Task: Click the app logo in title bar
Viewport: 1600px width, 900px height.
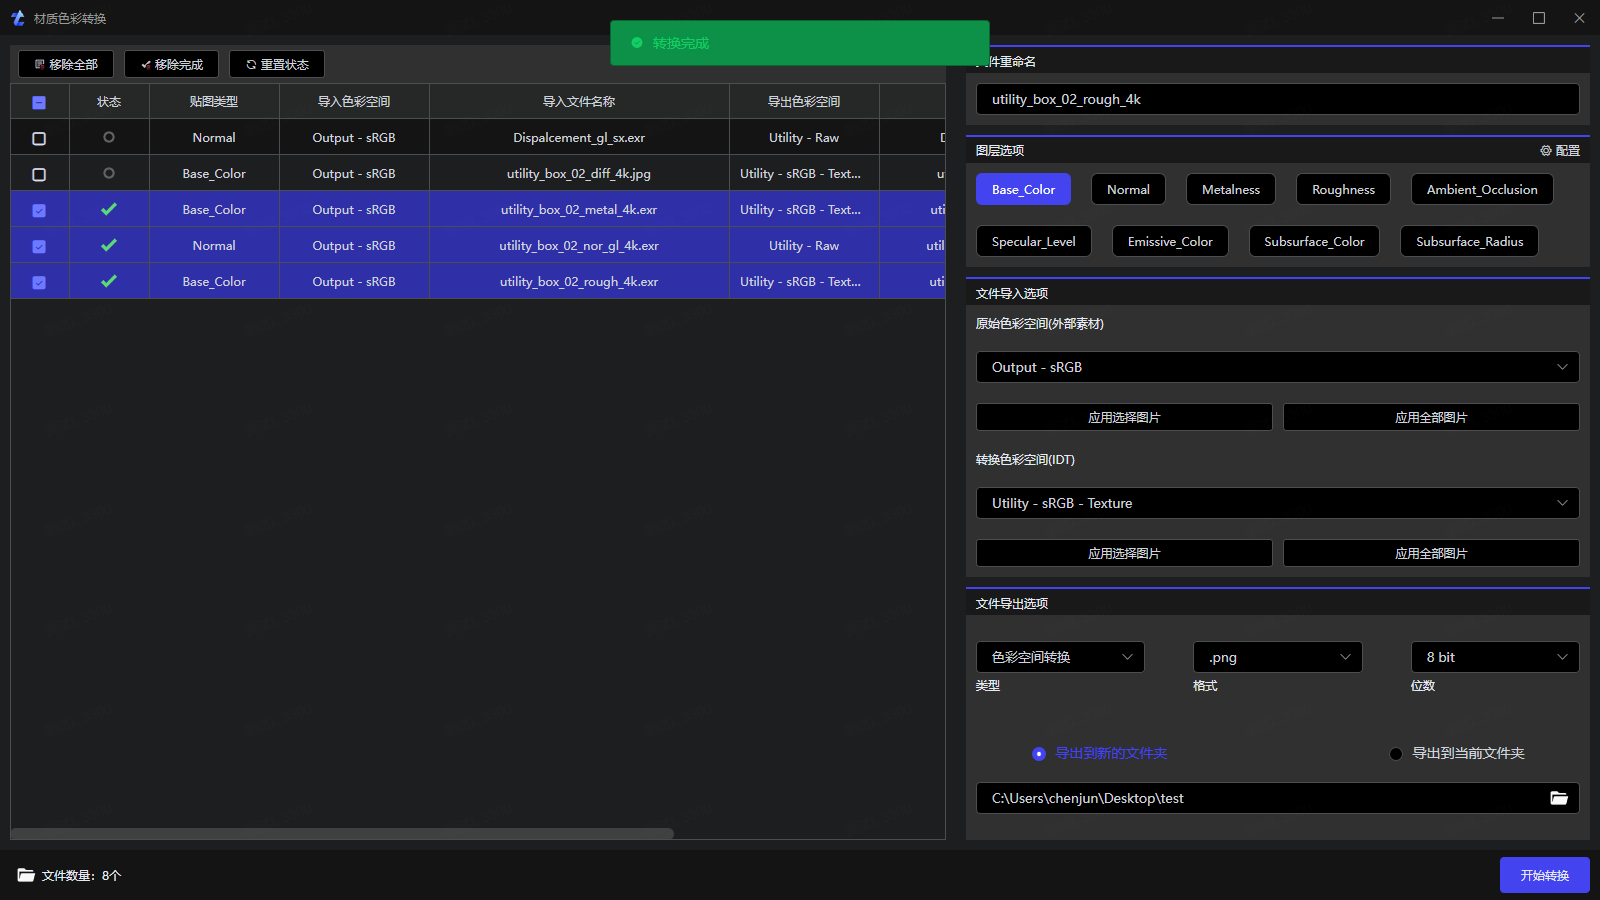Action: tap(17, 18)
